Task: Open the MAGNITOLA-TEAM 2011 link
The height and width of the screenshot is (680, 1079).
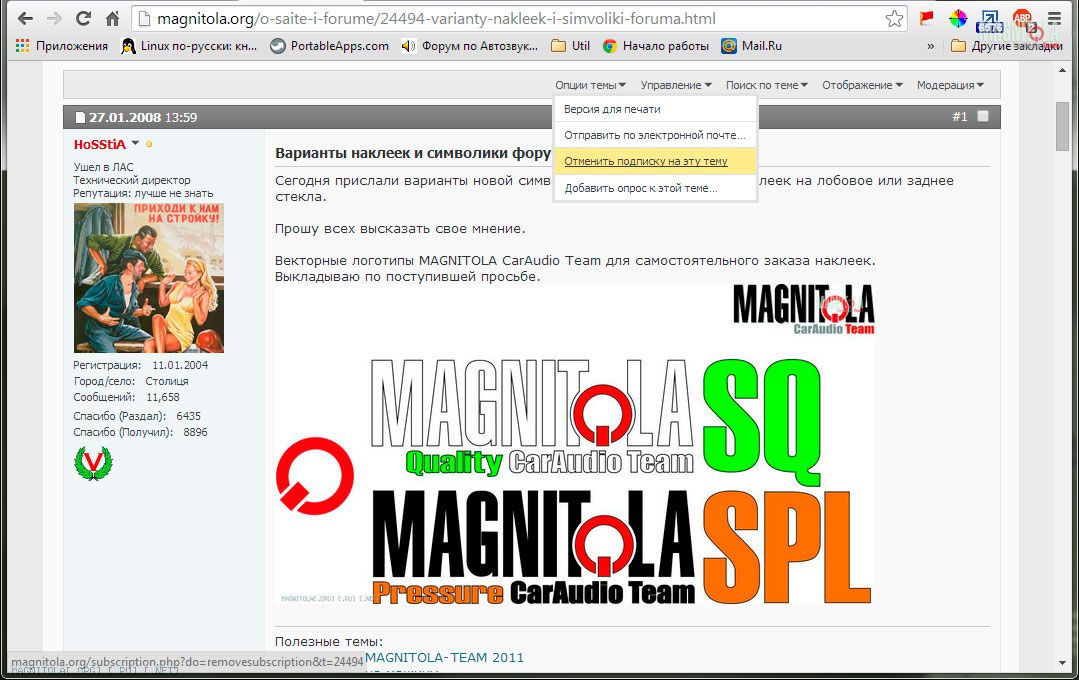Action: (445, 657)
